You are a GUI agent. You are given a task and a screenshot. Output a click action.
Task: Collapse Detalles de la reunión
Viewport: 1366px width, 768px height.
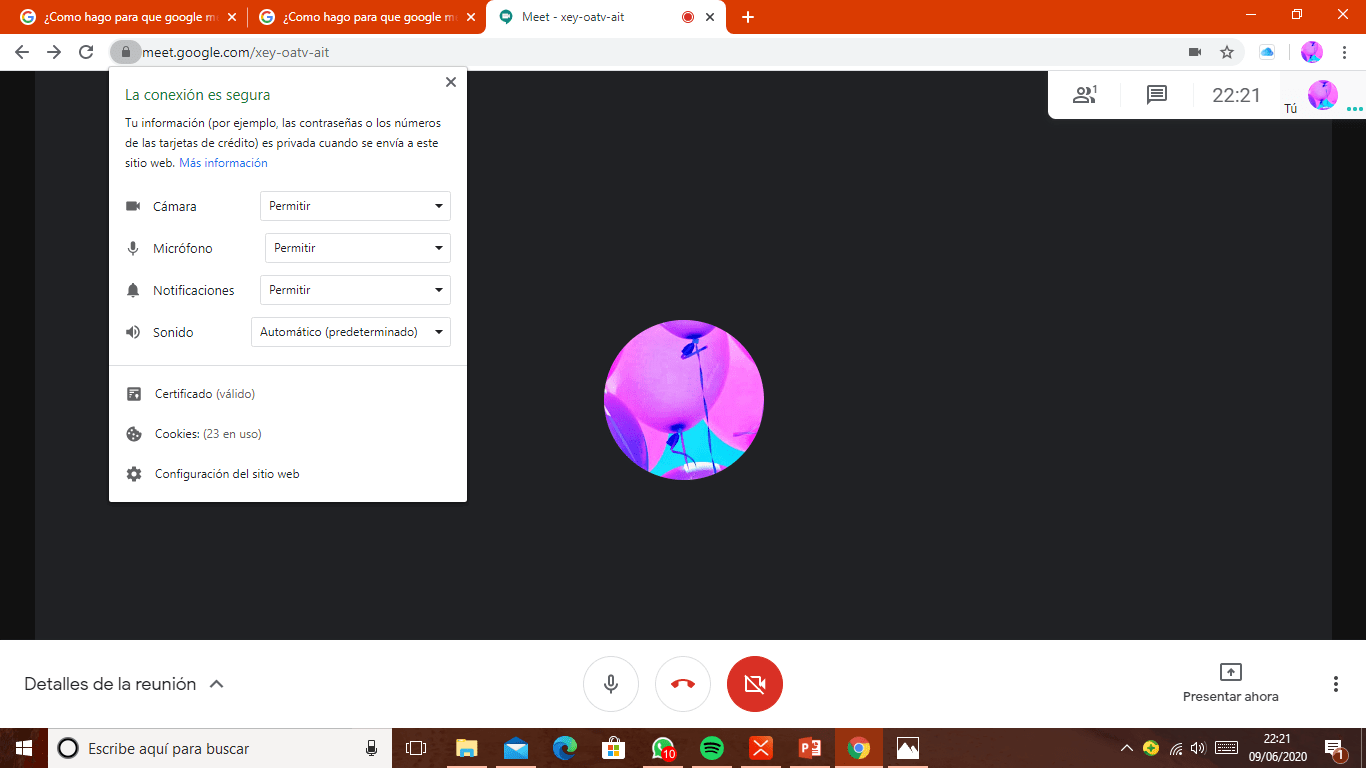(217, 684)
